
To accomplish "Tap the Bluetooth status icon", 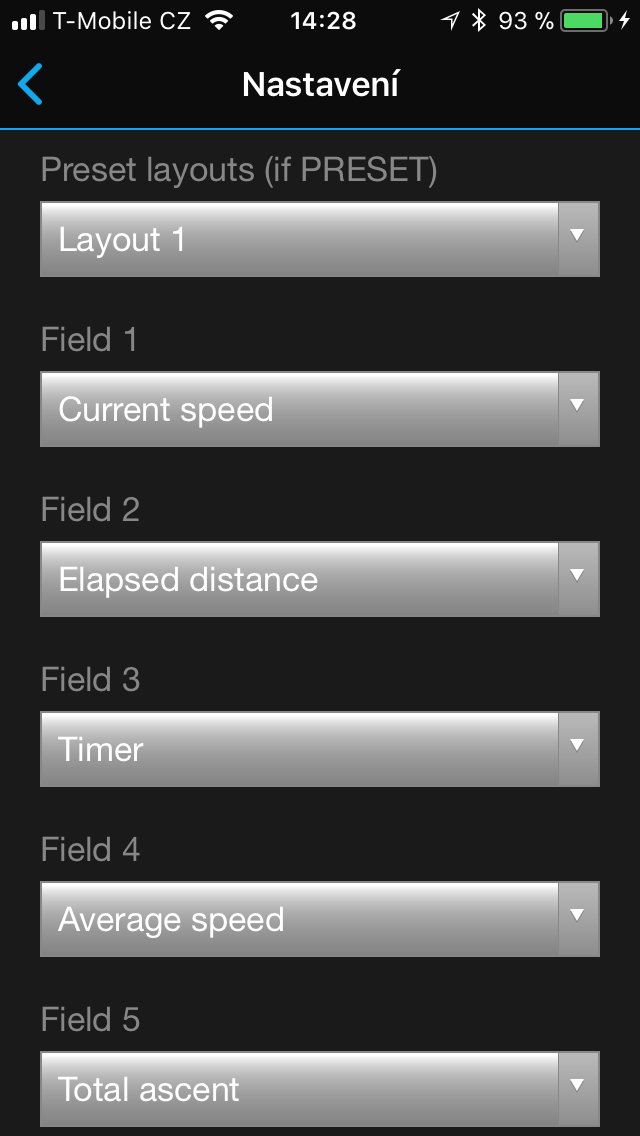I will click(479, 21).
